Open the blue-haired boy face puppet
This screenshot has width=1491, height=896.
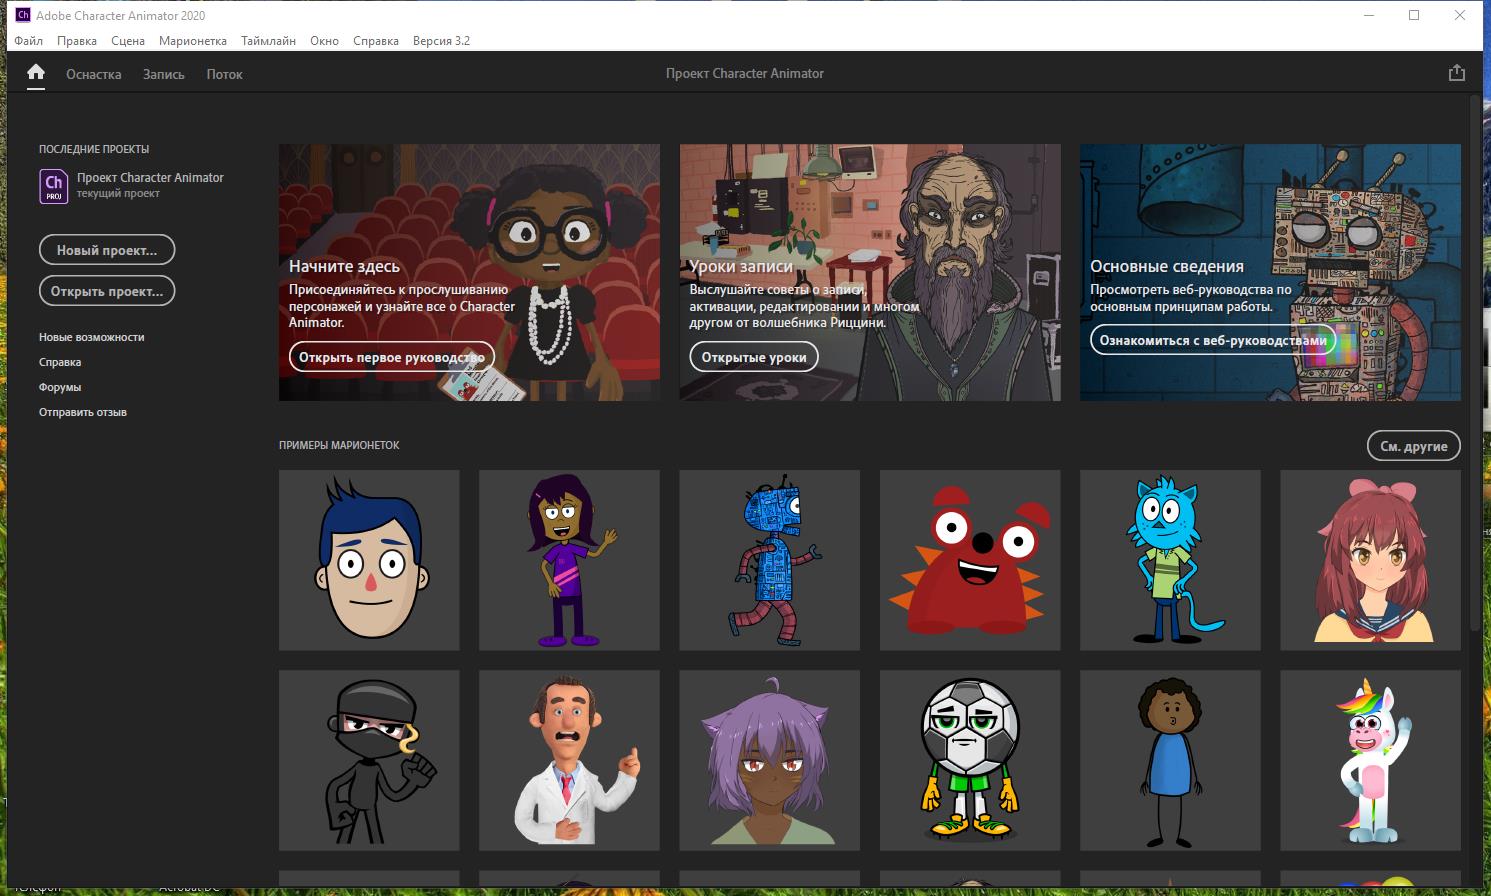pos(369,560)
